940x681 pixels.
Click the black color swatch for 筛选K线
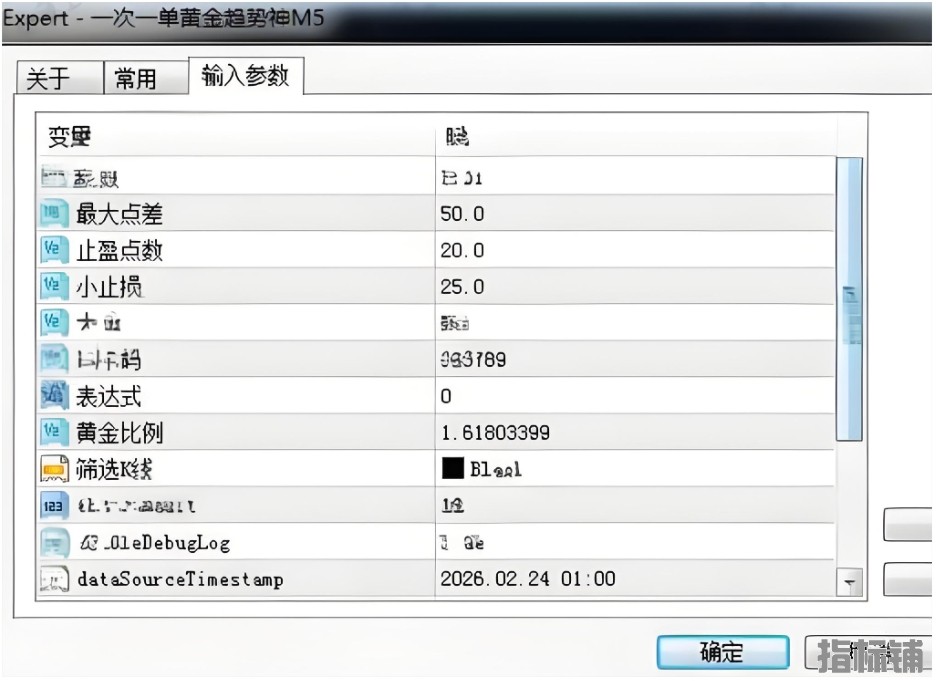pos(453,469)
